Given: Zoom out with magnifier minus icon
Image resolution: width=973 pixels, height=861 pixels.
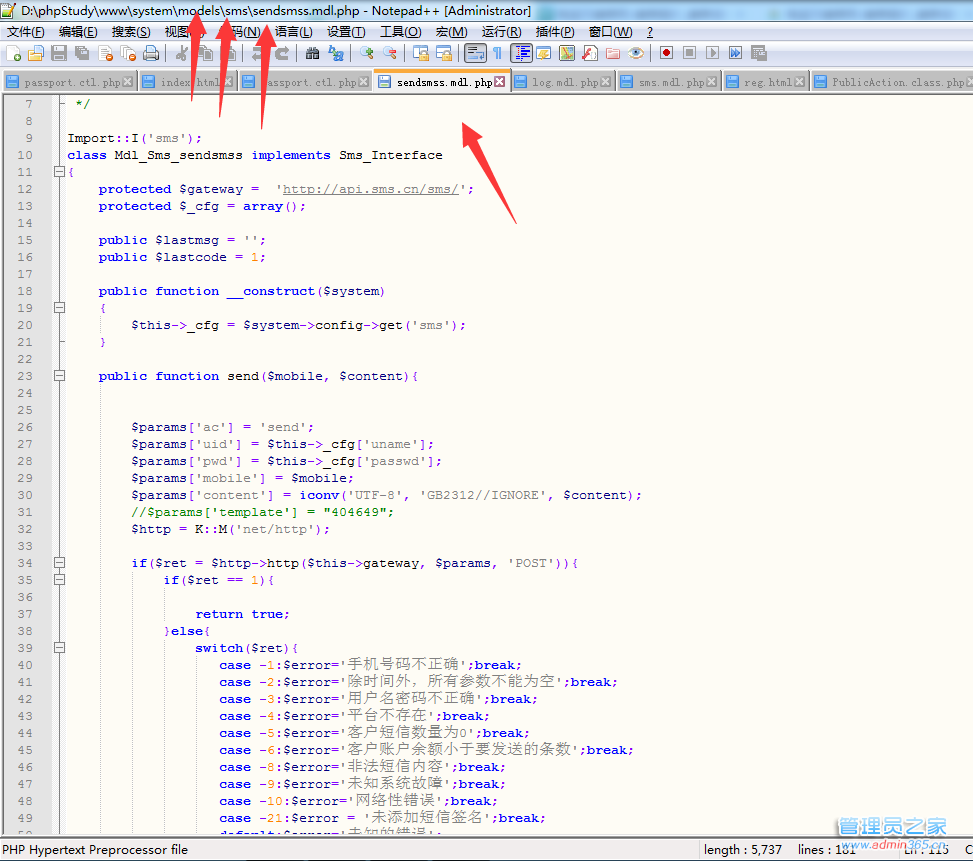Looking at the screenshot, I should point(390,53).
